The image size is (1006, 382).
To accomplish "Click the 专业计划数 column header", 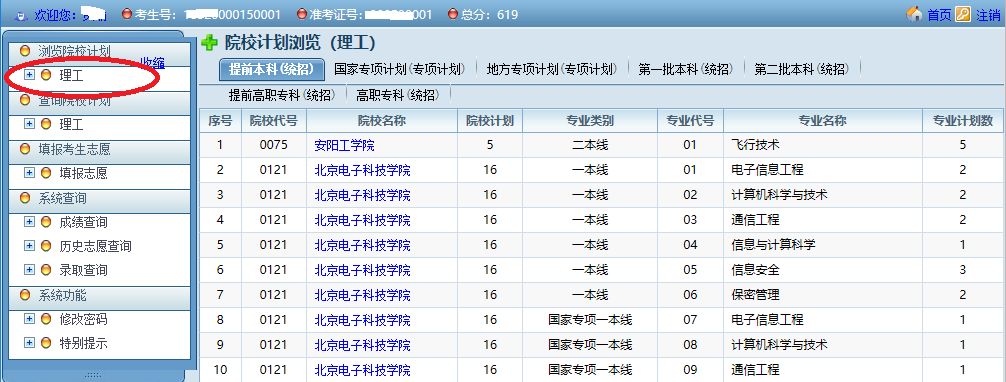I will click(963, 121).
